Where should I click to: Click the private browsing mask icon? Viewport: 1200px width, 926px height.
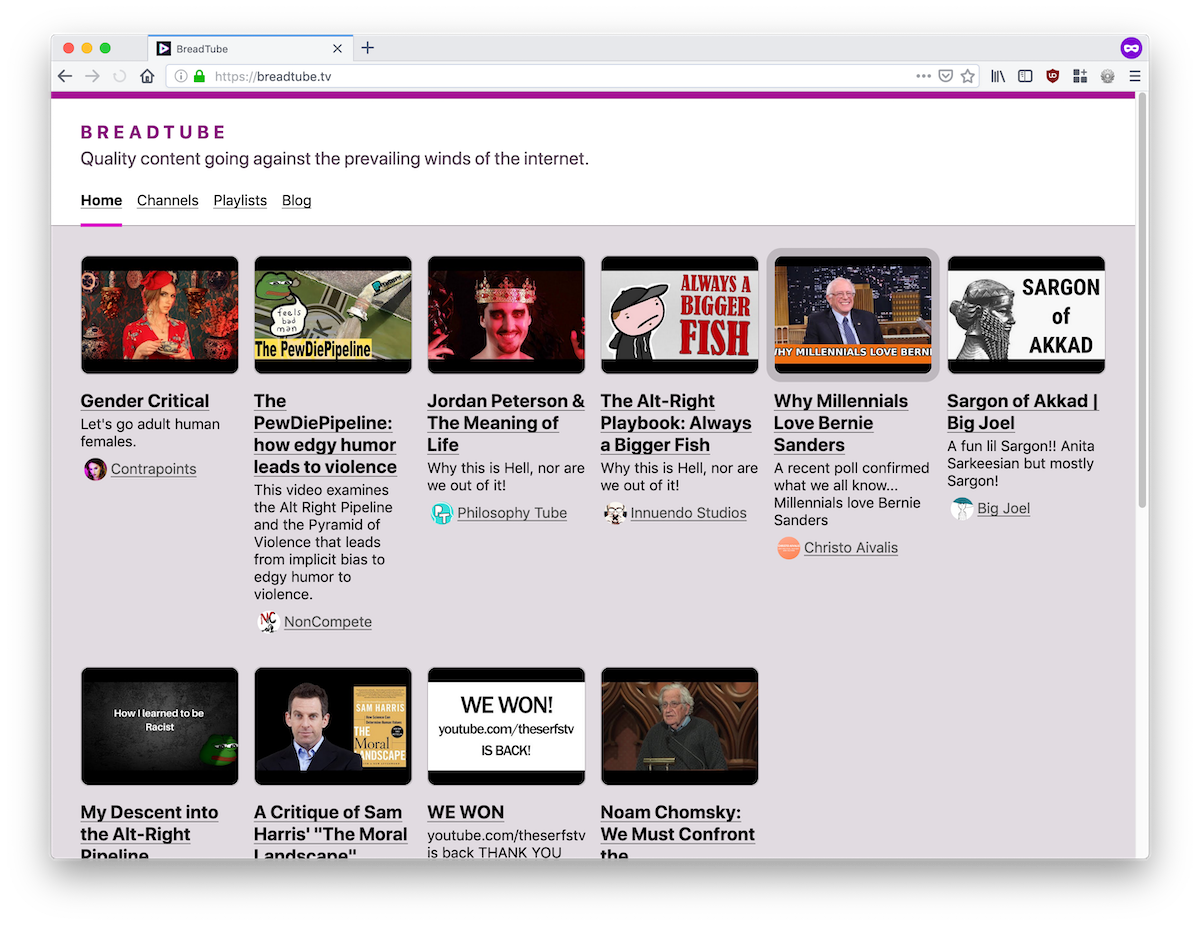click(x=1130, y=48)
